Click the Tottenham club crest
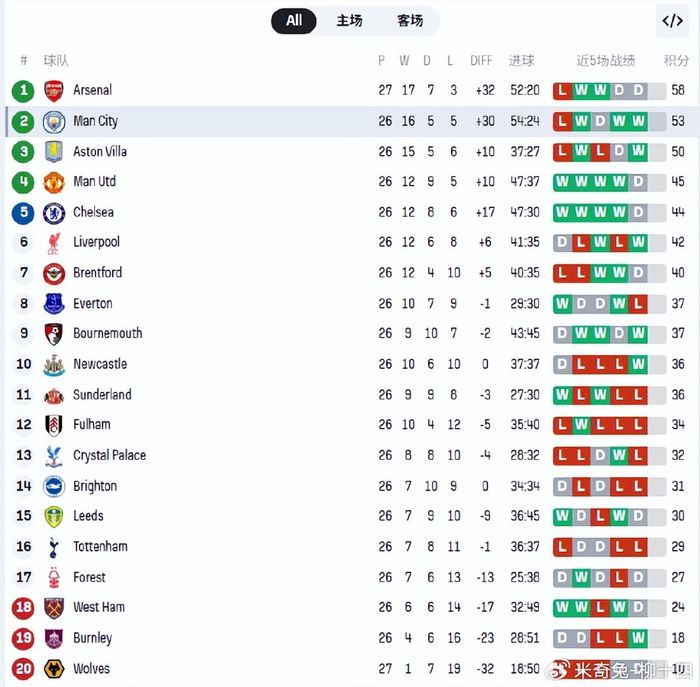This screenshot has height=687, width=700. [54, 547]
